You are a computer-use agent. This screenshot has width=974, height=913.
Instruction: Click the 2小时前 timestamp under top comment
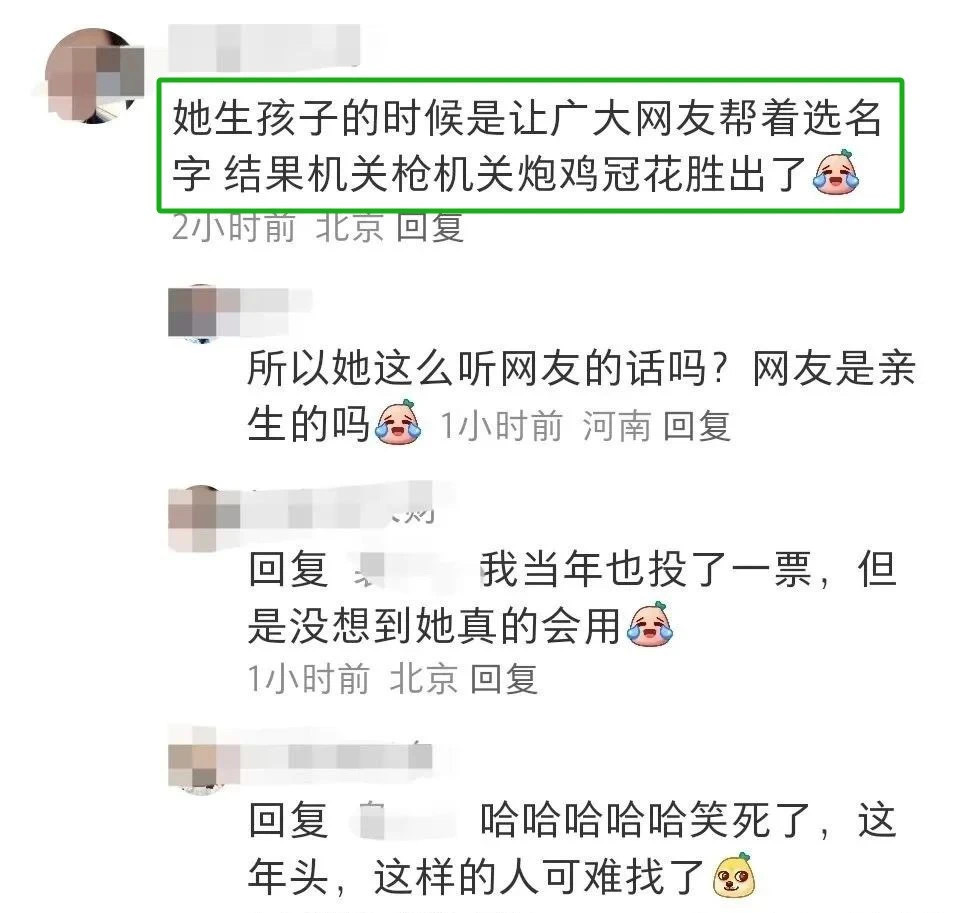coord(234,227)
